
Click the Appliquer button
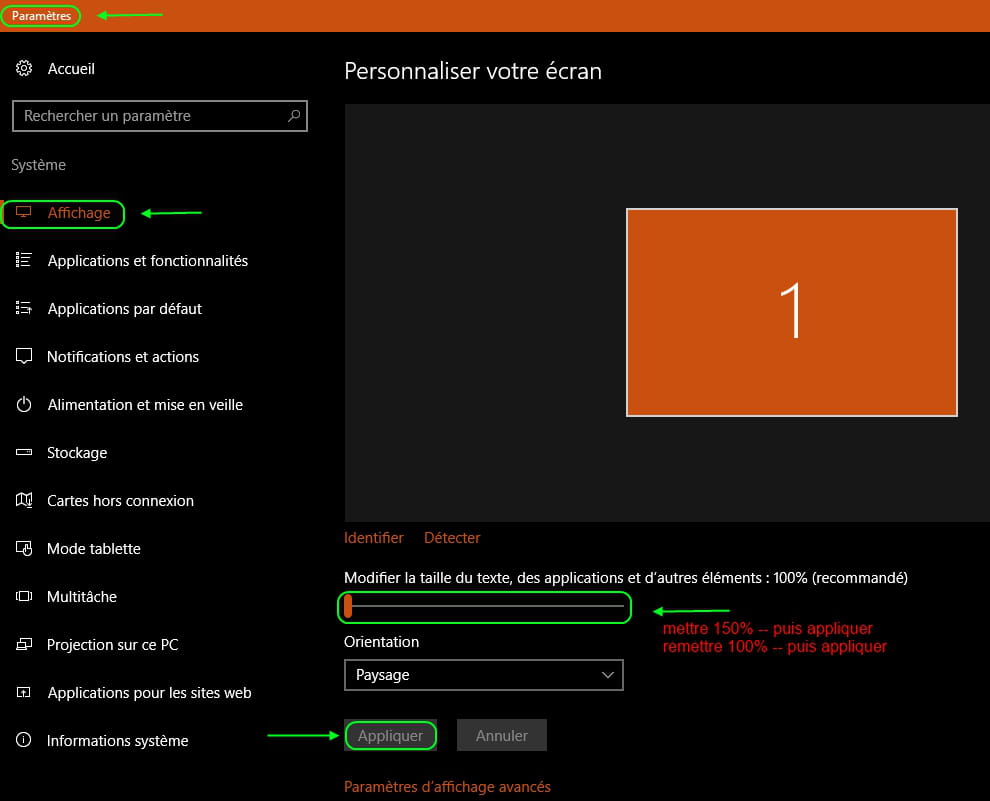click(390, 735)
